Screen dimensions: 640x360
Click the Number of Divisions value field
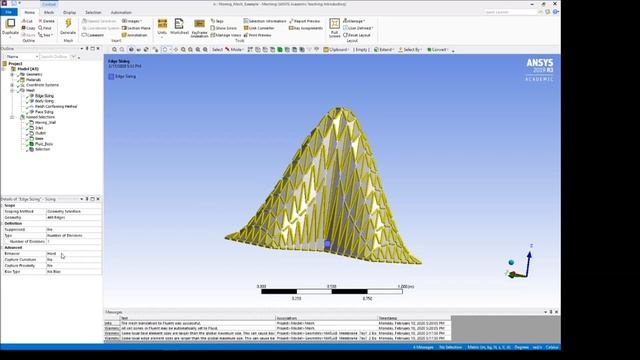coord(73,241)
